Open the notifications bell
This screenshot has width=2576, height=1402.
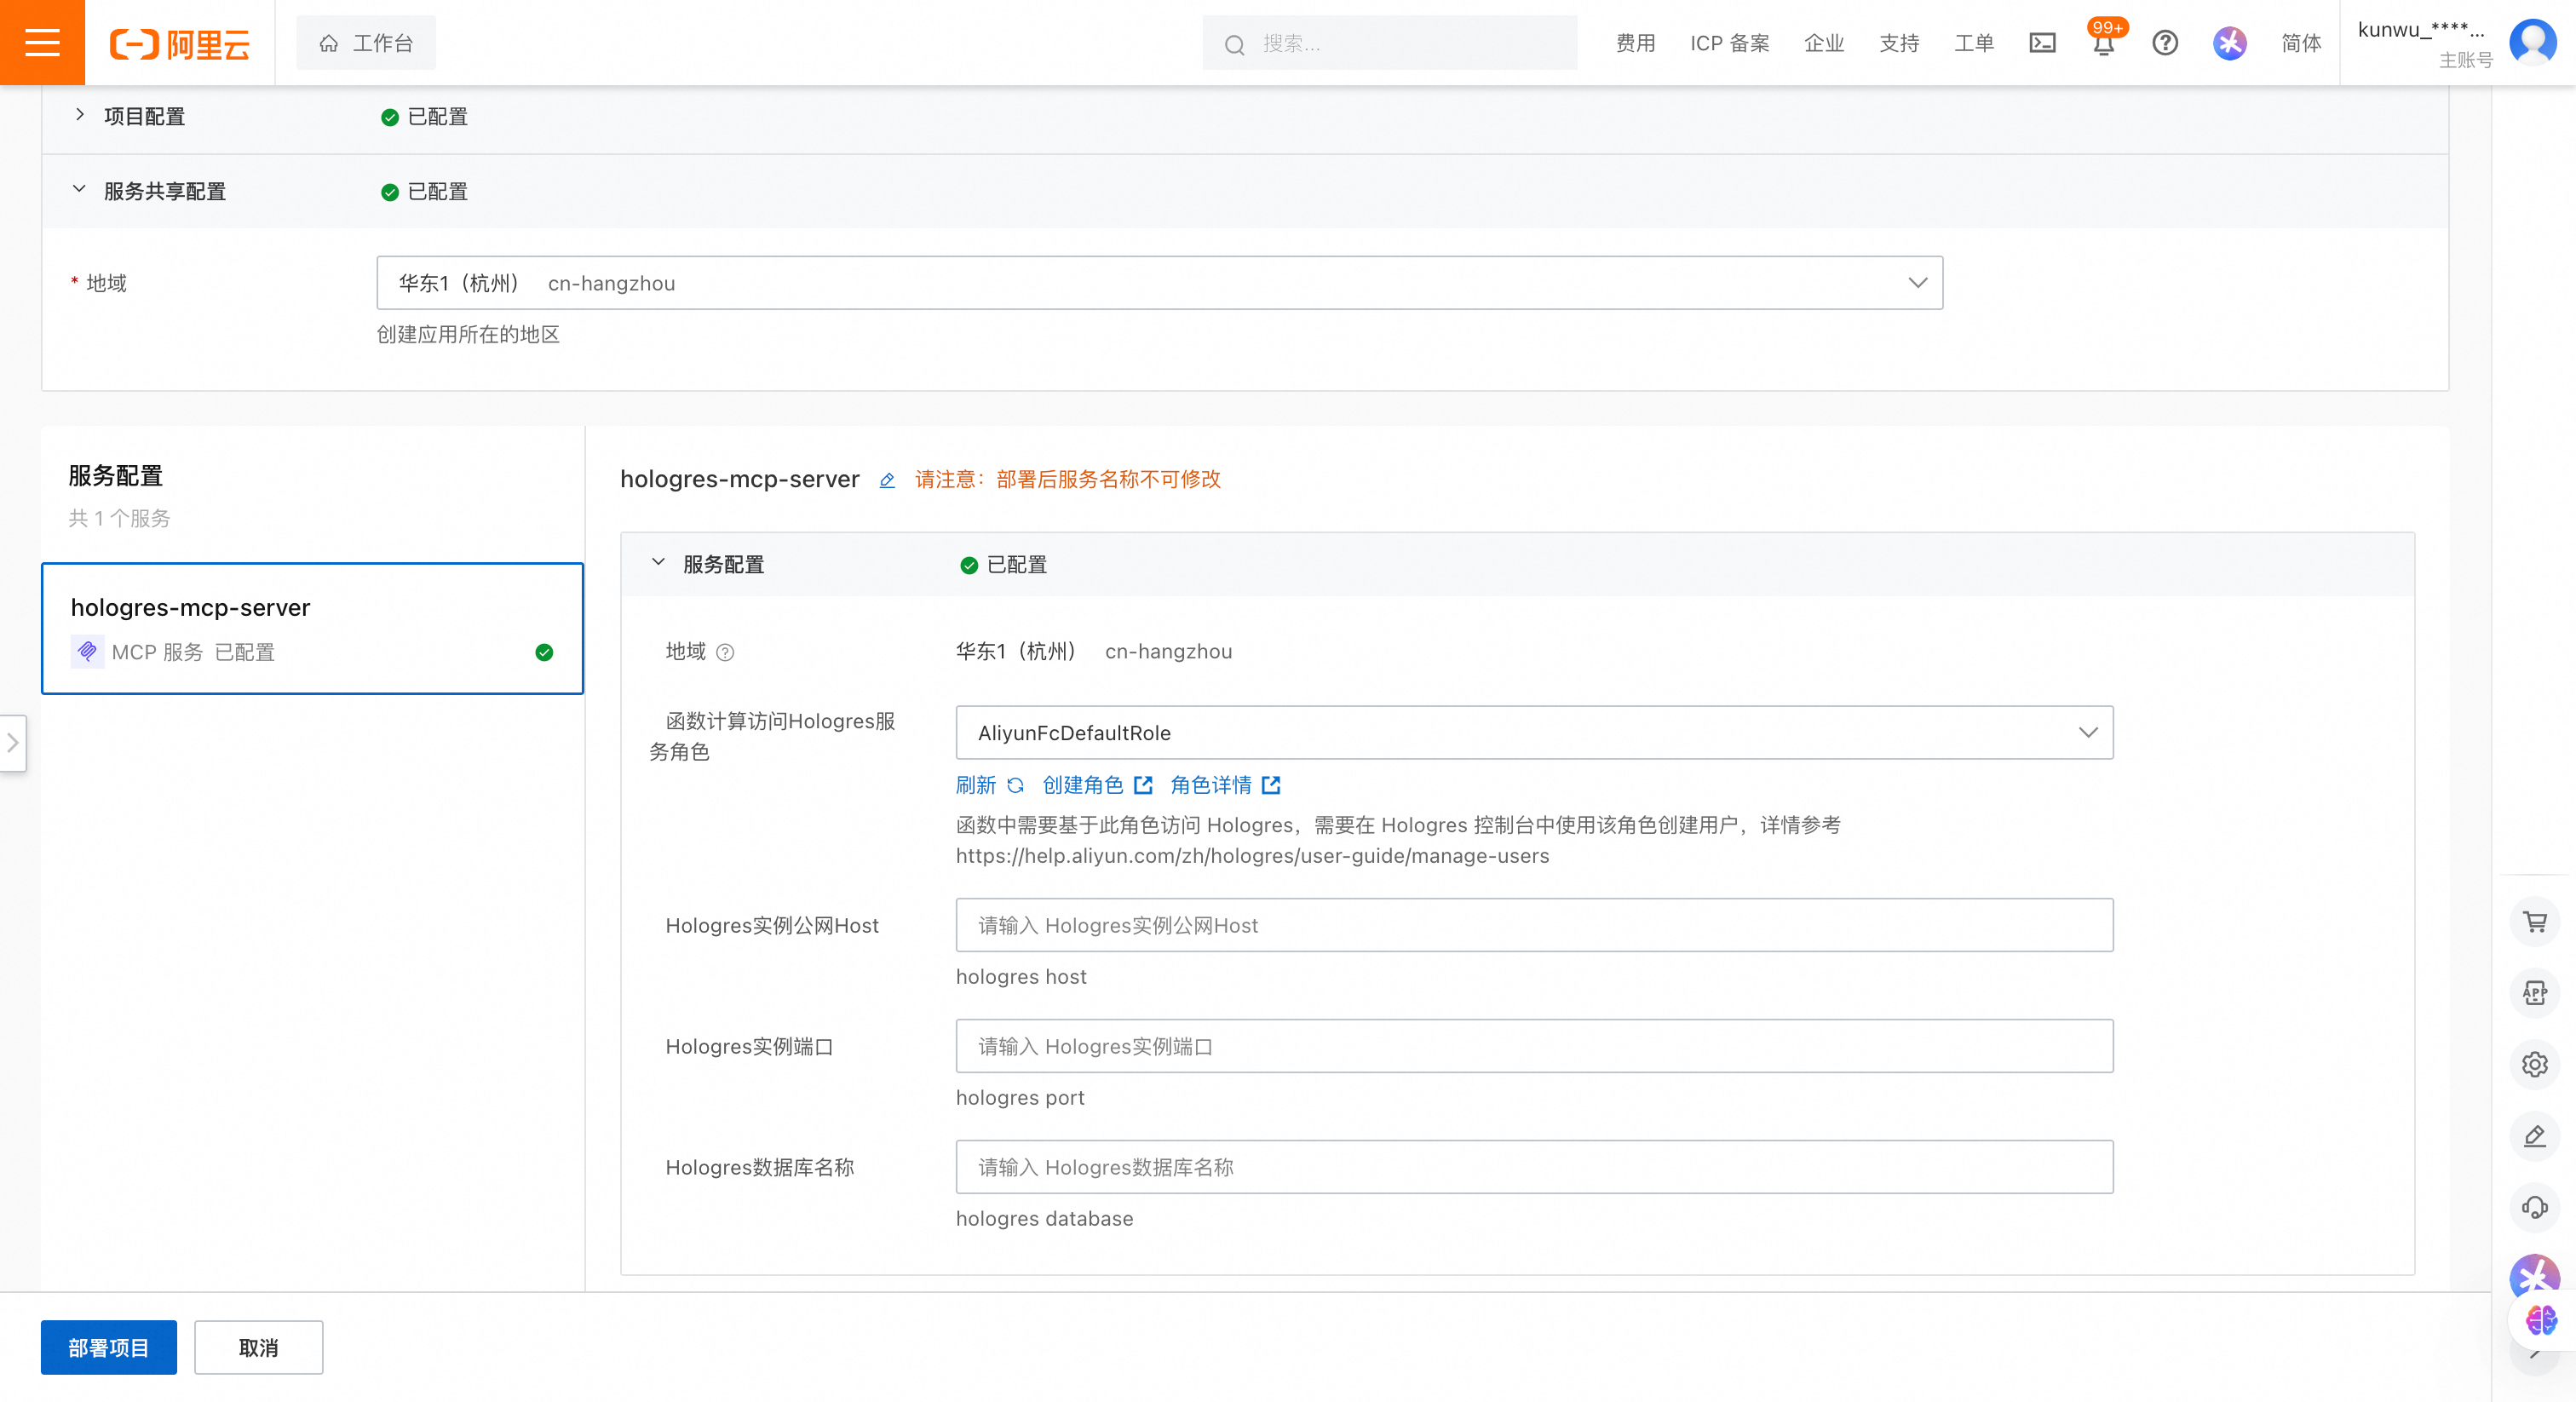point(2104,44)
